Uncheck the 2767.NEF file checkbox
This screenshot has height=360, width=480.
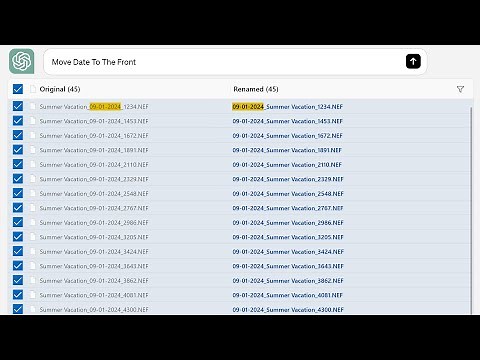pyautogui.click(x=18, y=208)
